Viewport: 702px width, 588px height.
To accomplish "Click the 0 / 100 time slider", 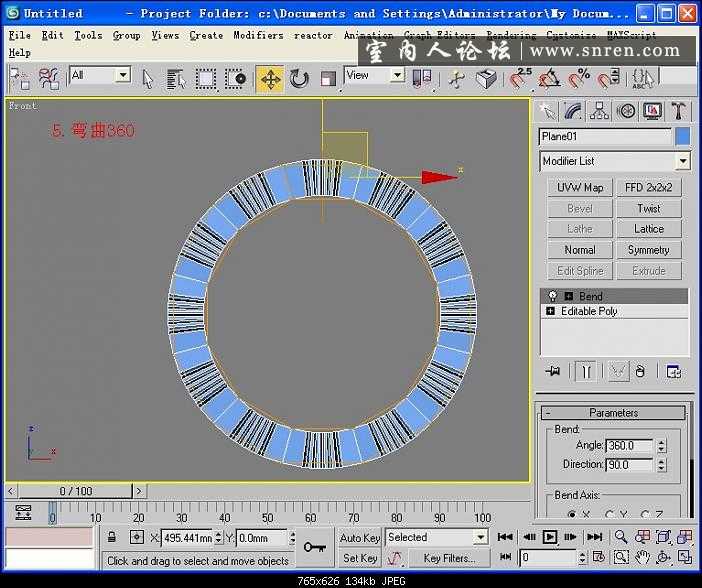I will (76, 491).
